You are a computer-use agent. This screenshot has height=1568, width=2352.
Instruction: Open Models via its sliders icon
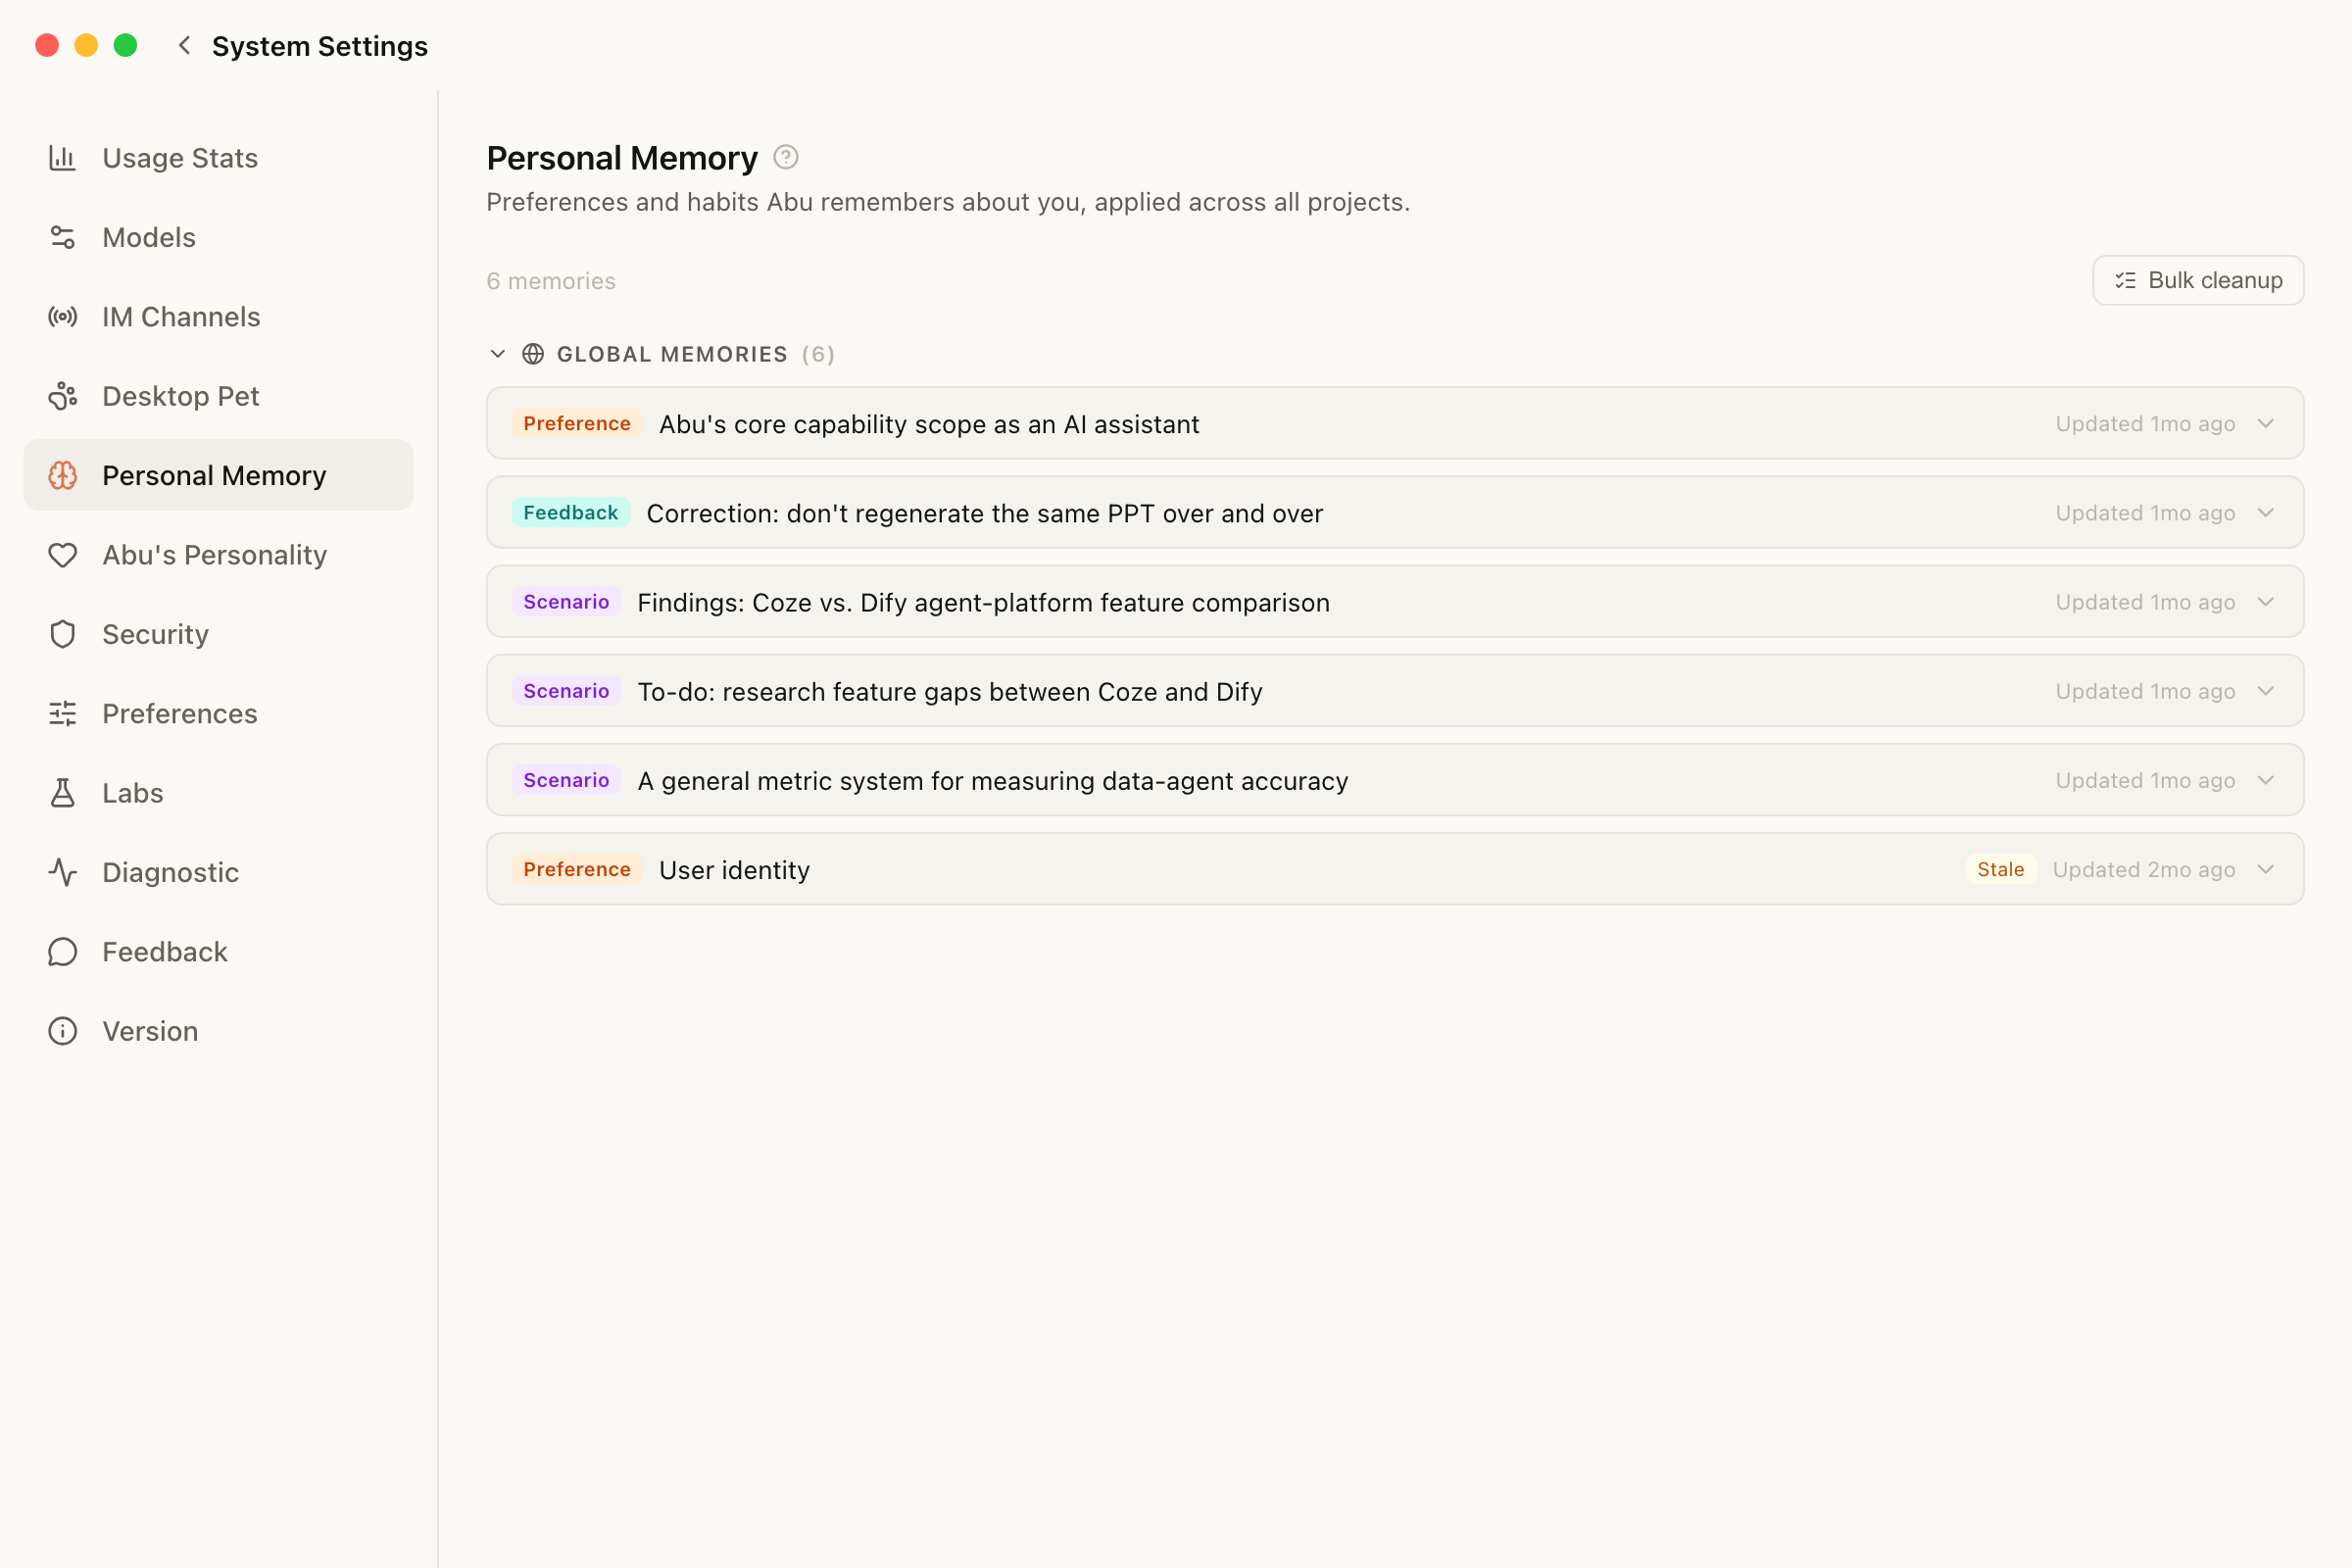[x=62, y=237]
